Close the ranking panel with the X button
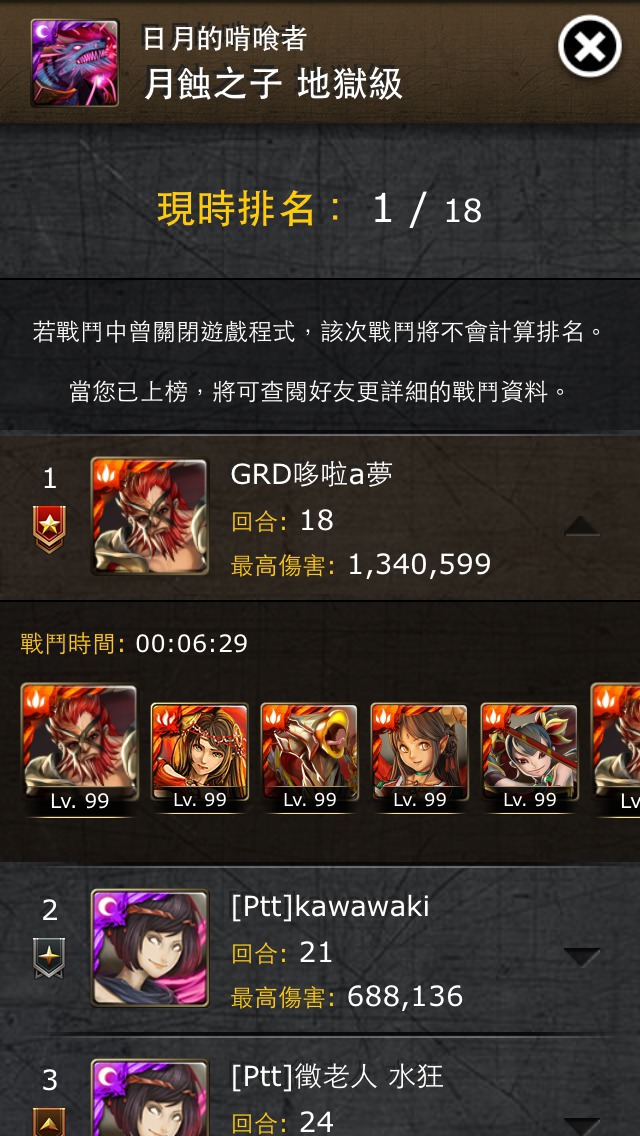 (x=589, y=46)
